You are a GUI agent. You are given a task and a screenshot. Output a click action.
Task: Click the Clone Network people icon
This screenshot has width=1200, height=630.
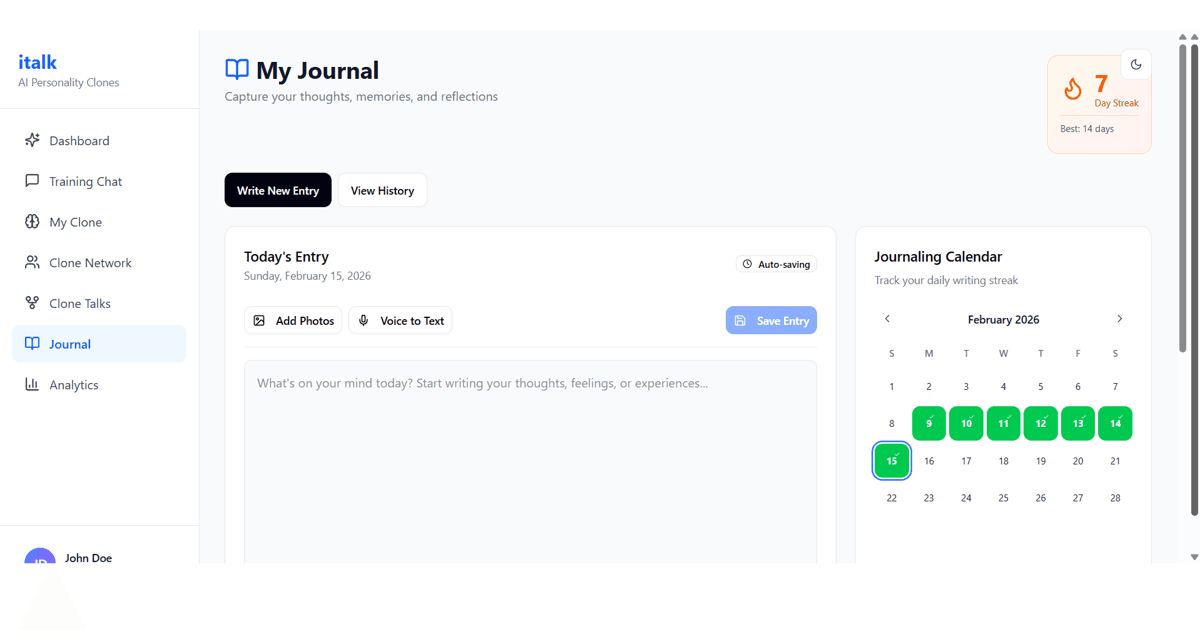coord(32,263)
